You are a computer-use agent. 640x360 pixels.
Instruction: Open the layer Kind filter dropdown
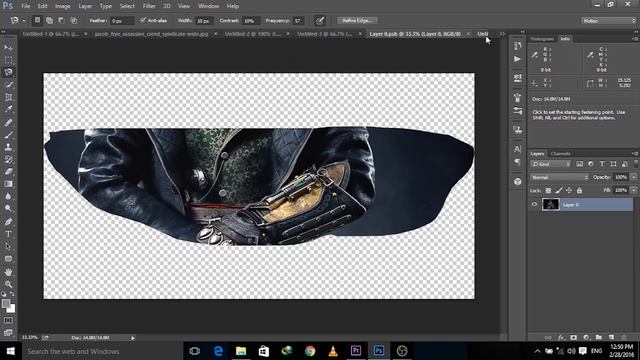551,164
